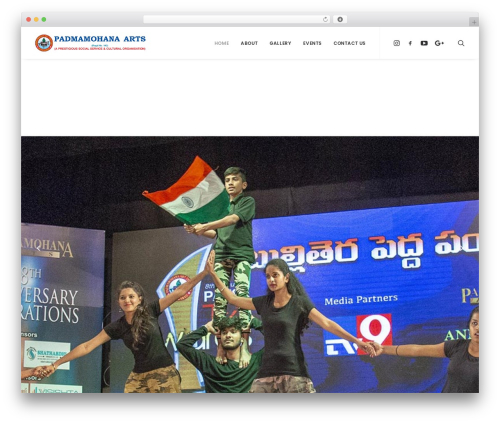Image resolution: width=500 pixels, height=423 pixels.
Task: Open the Contact Us menu item
Action: coord(349,43)
